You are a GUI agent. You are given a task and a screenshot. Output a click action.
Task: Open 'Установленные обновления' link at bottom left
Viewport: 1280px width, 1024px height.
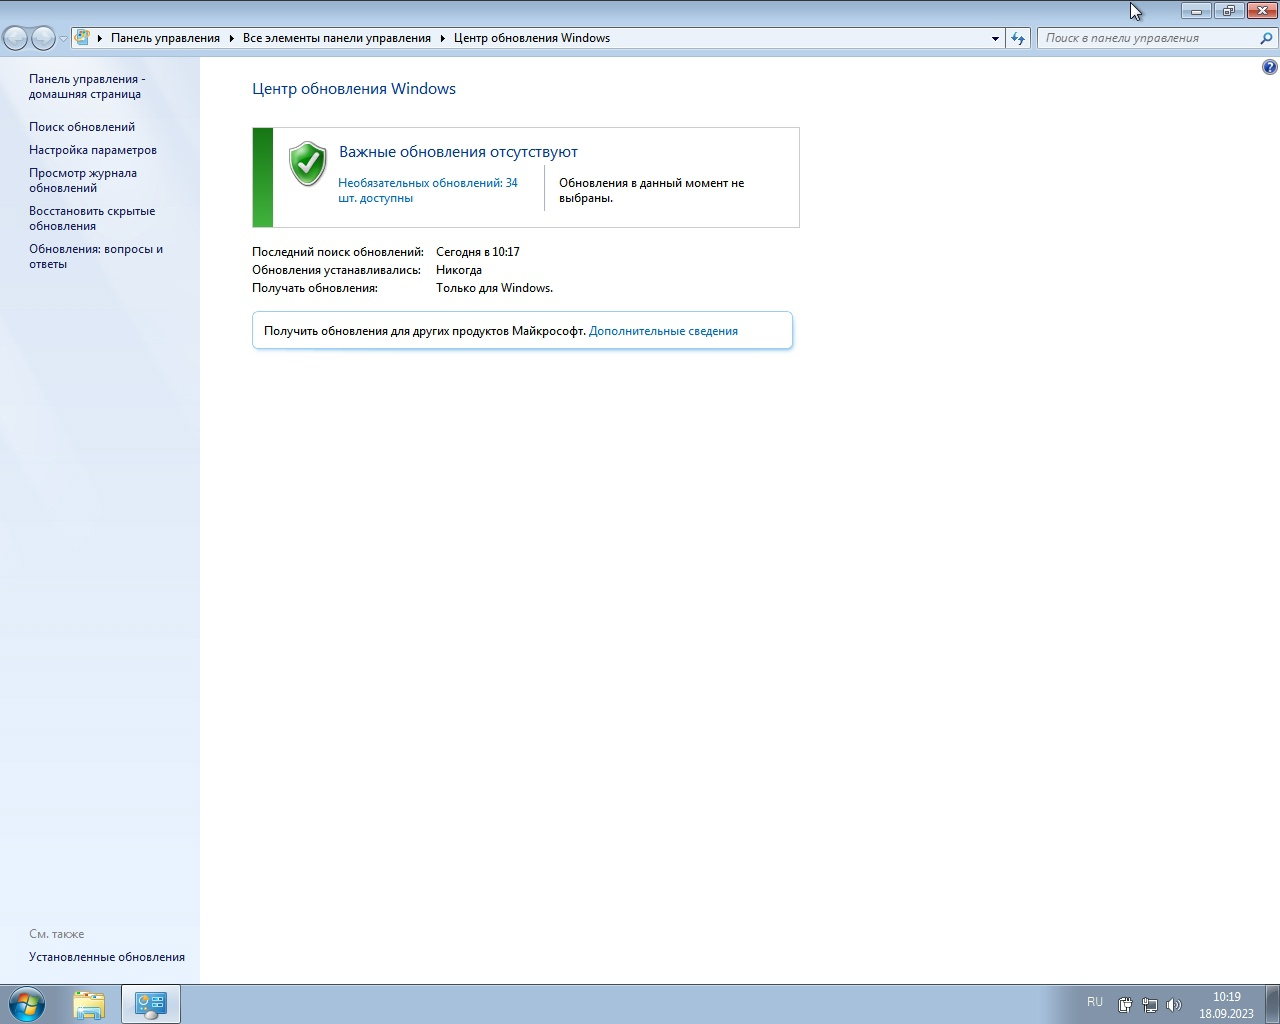[107, 957]
